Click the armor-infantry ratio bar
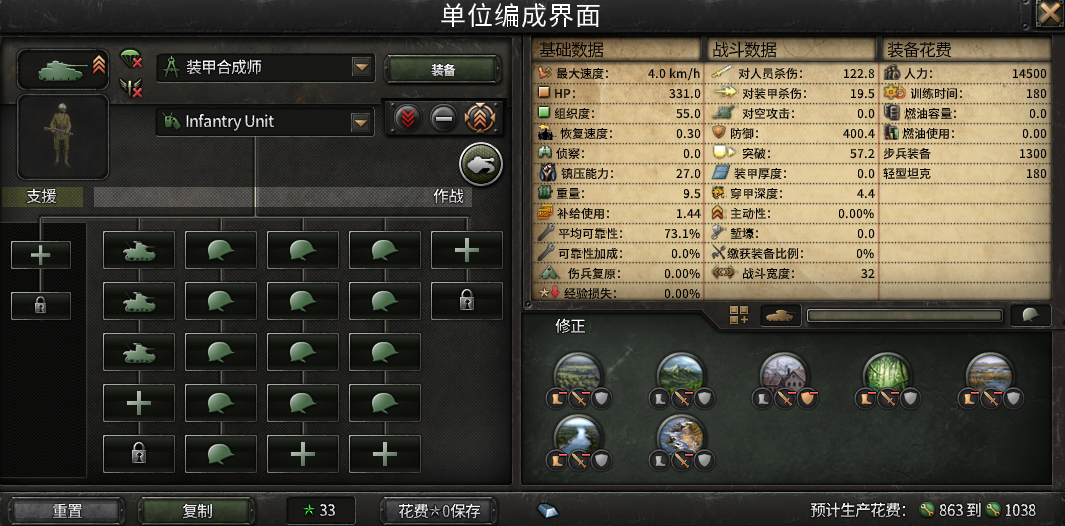Screen dimensions: 1065x526 [x=904, y=315]
